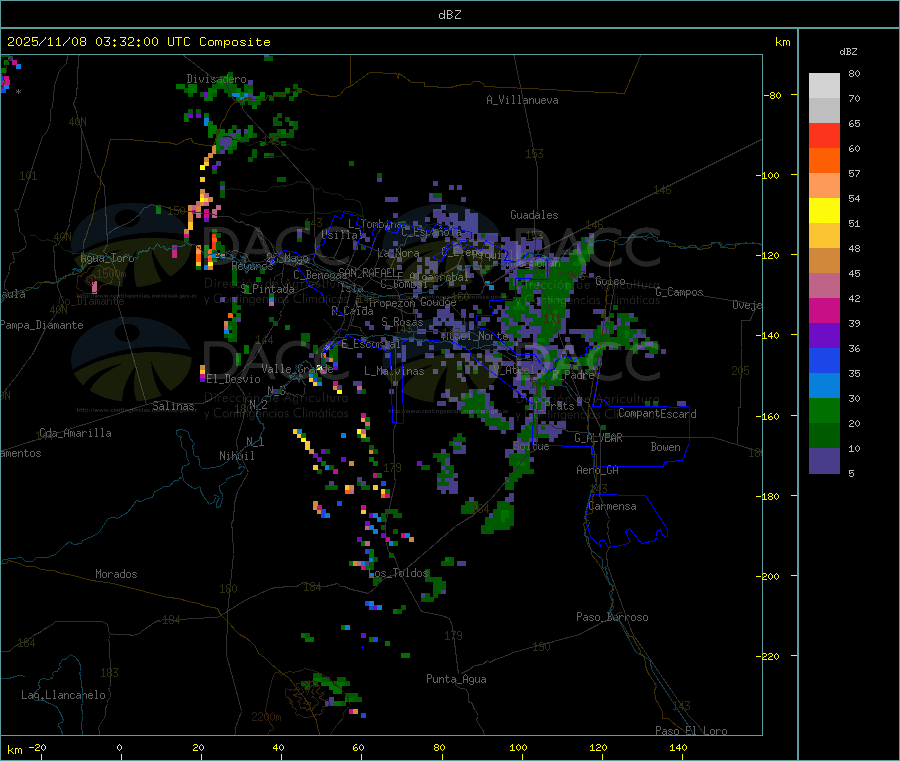Image resolution: width=900 pixels, height=761 pixels.
Task: Click the G_Campos map label
Action: coord(679,292)
